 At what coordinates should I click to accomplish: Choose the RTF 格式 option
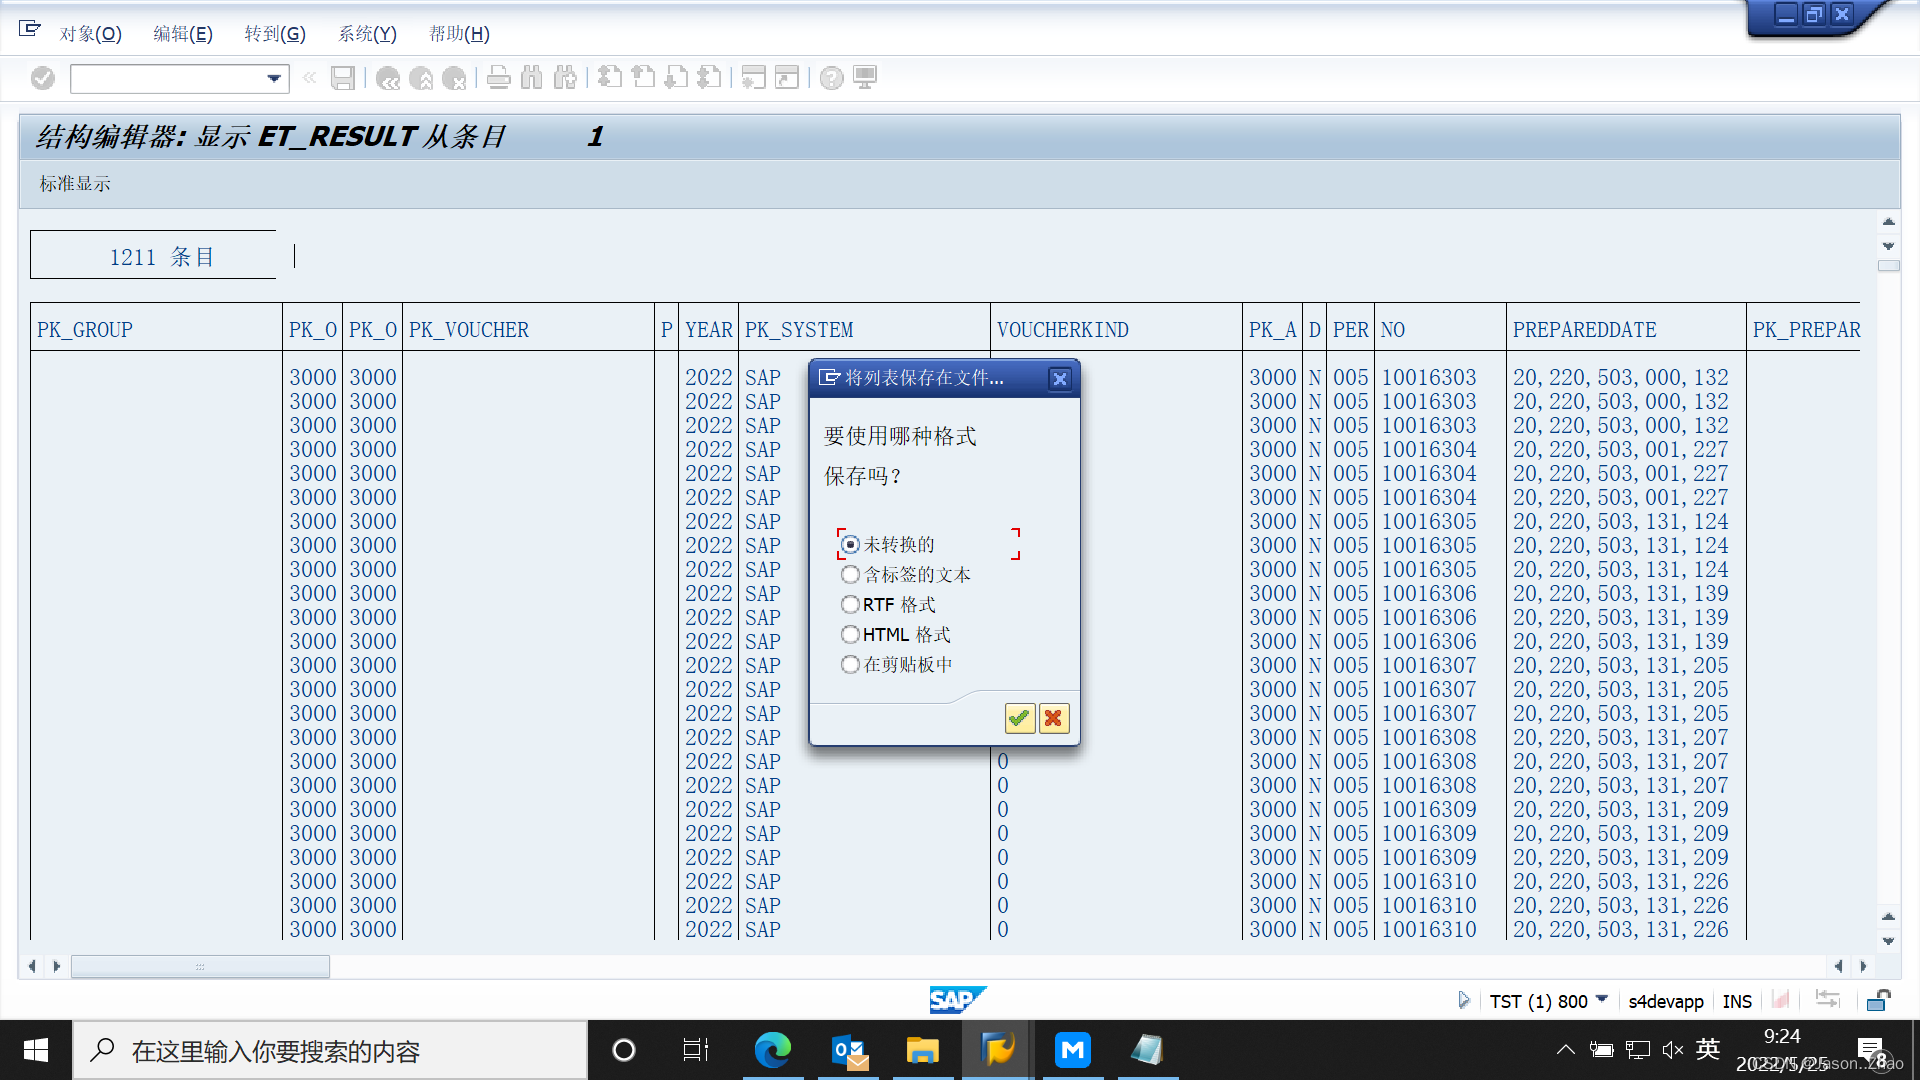point(850,604)
